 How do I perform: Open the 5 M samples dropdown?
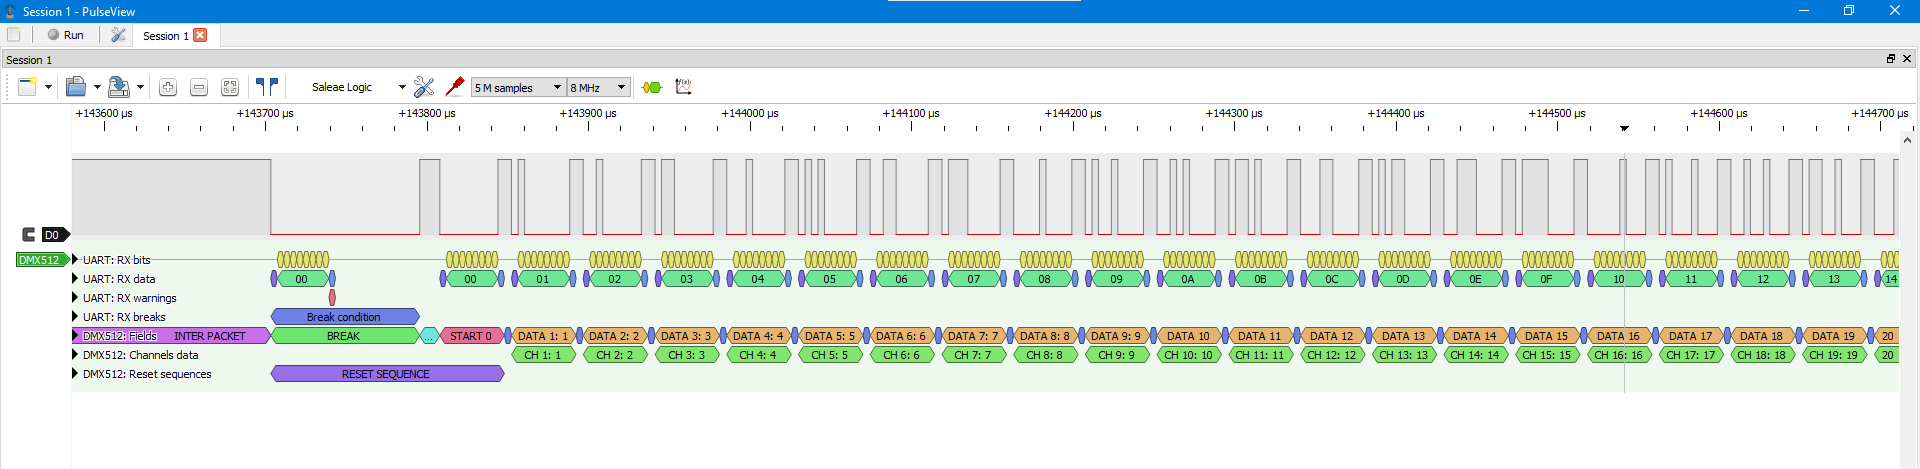coord(518,87)
